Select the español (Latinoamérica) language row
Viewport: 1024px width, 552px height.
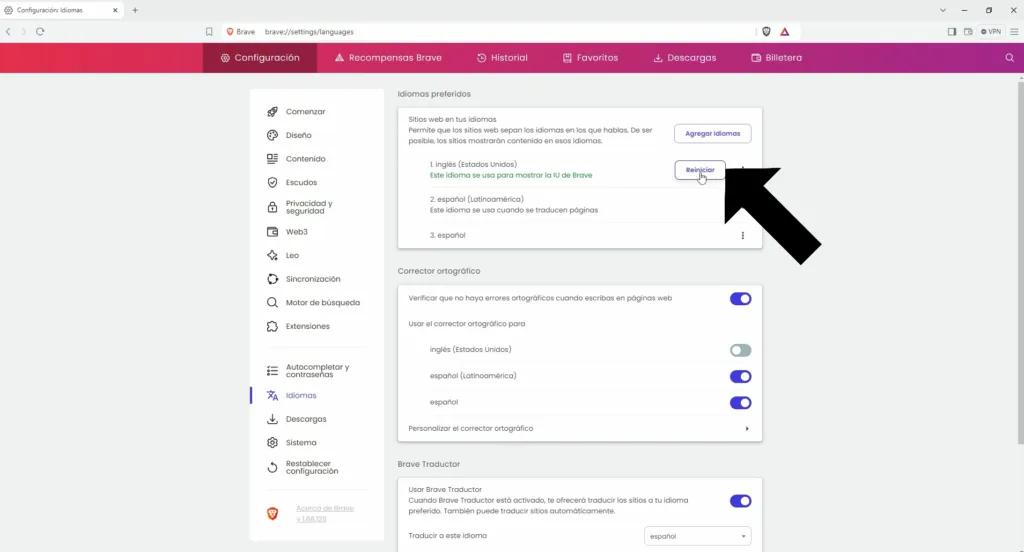[579, 204]
